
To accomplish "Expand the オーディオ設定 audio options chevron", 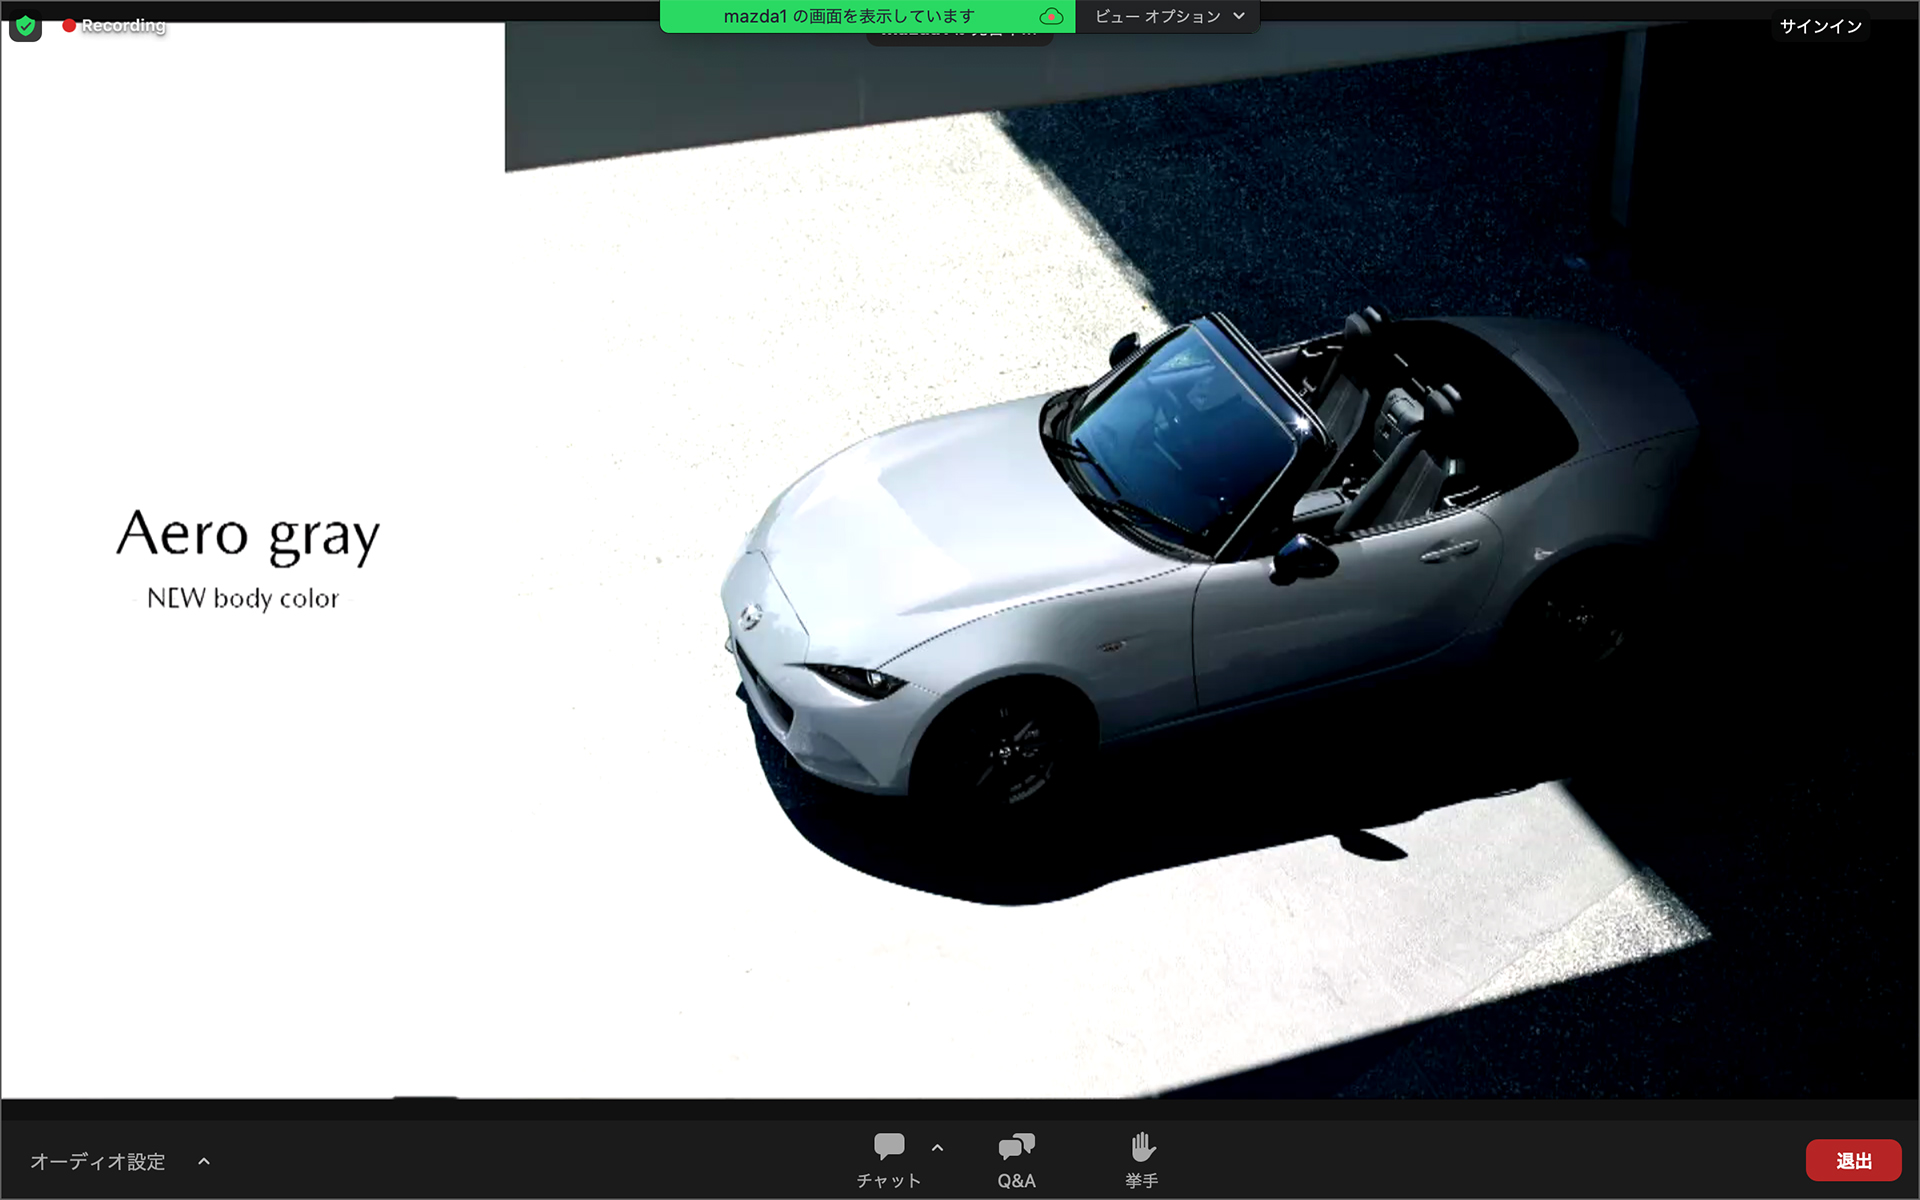I will tap(204, 1161).
